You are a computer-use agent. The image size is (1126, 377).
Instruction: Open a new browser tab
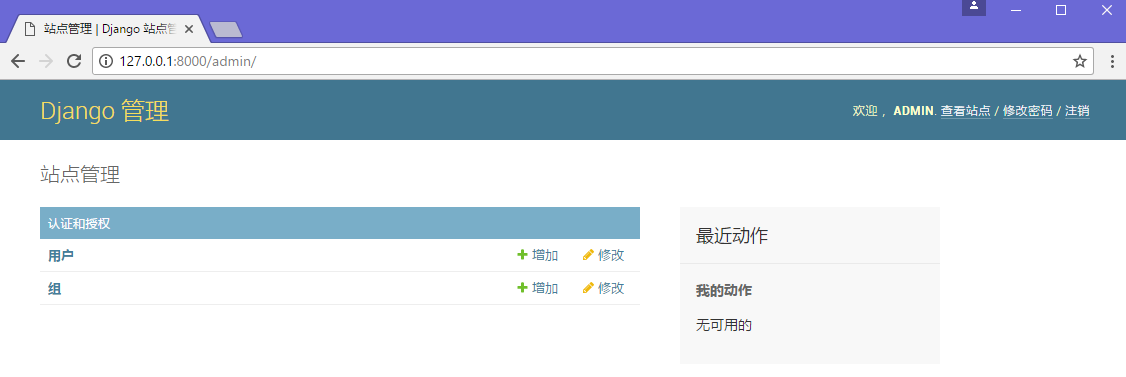point(225,29)
